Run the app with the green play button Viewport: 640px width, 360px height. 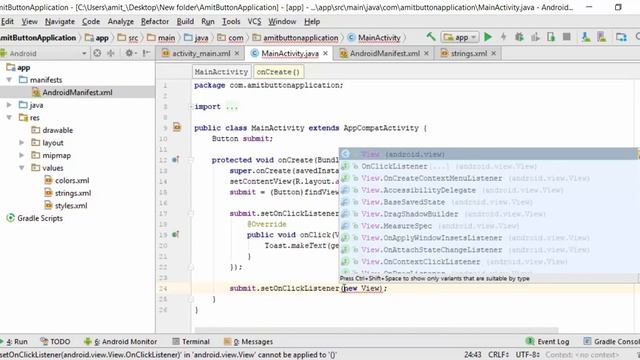coord(488,37)
